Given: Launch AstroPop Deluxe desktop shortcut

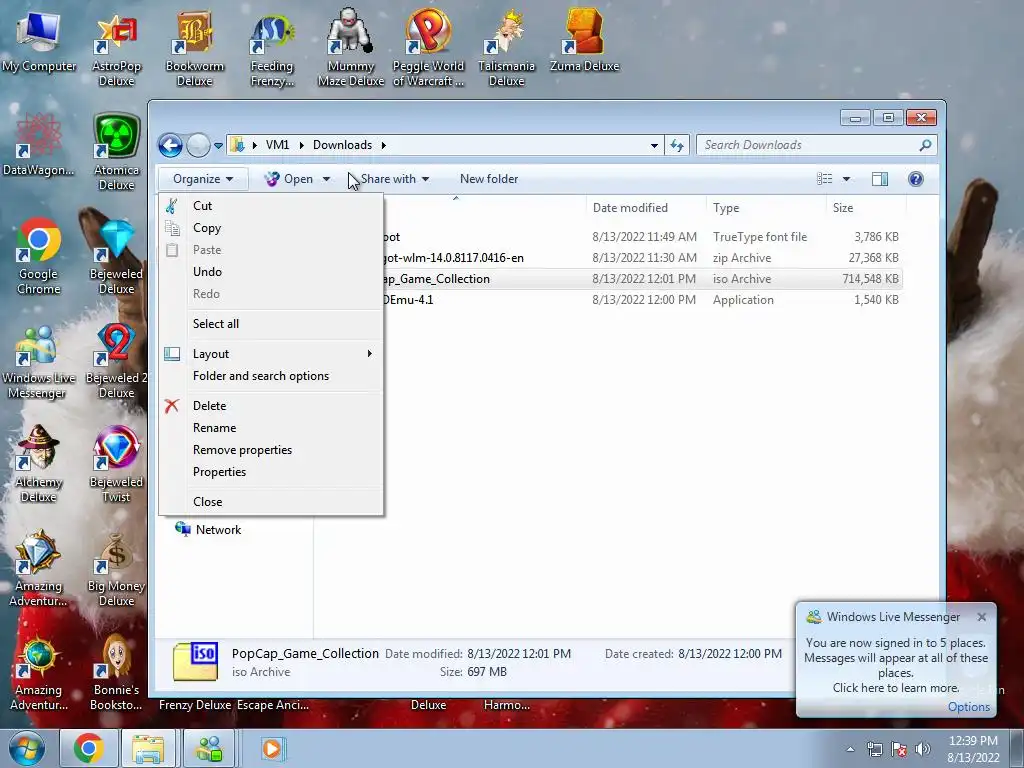Looking at the screenshot, I should point(116,50).
